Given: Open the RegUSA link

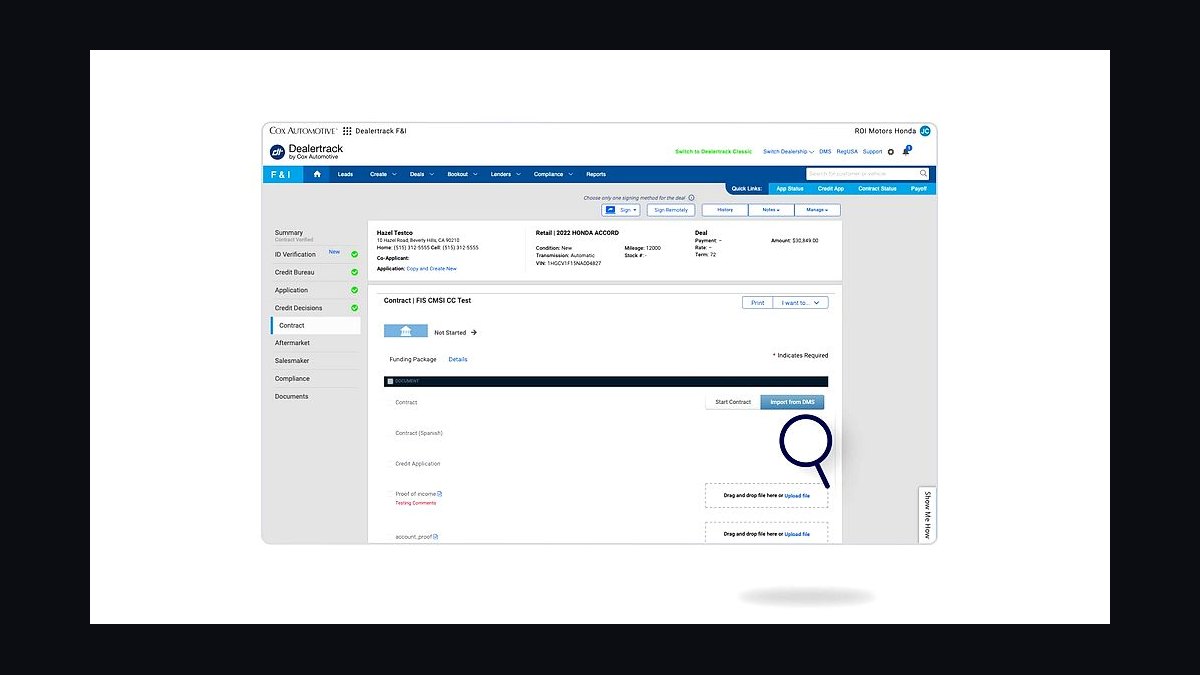Looking at the screenshot, I should 847,152.
